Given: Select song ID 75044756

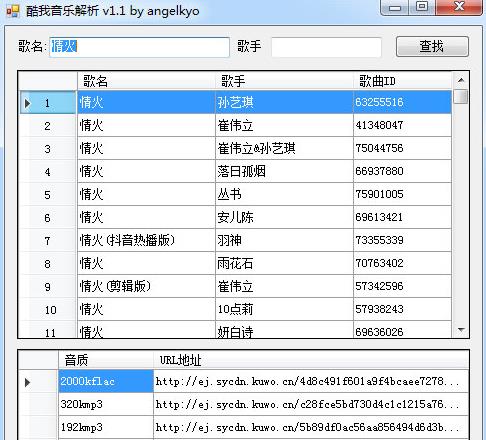Looking at the screenshot, I should pos(403,148).
